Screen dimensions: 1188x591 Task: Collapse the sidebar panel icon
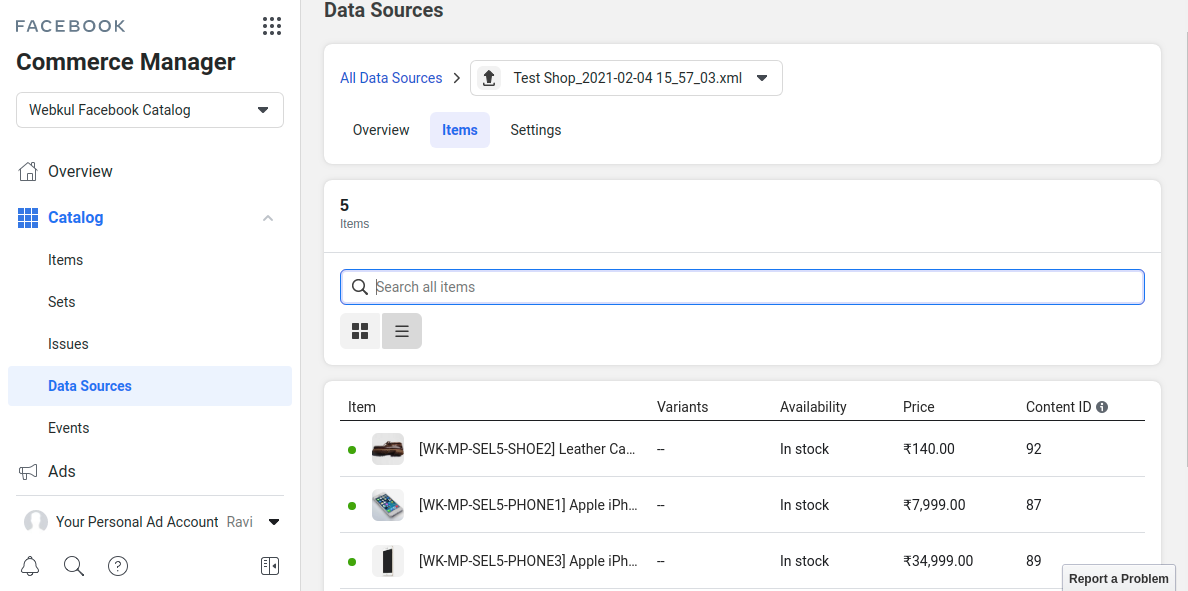point(270,566)
